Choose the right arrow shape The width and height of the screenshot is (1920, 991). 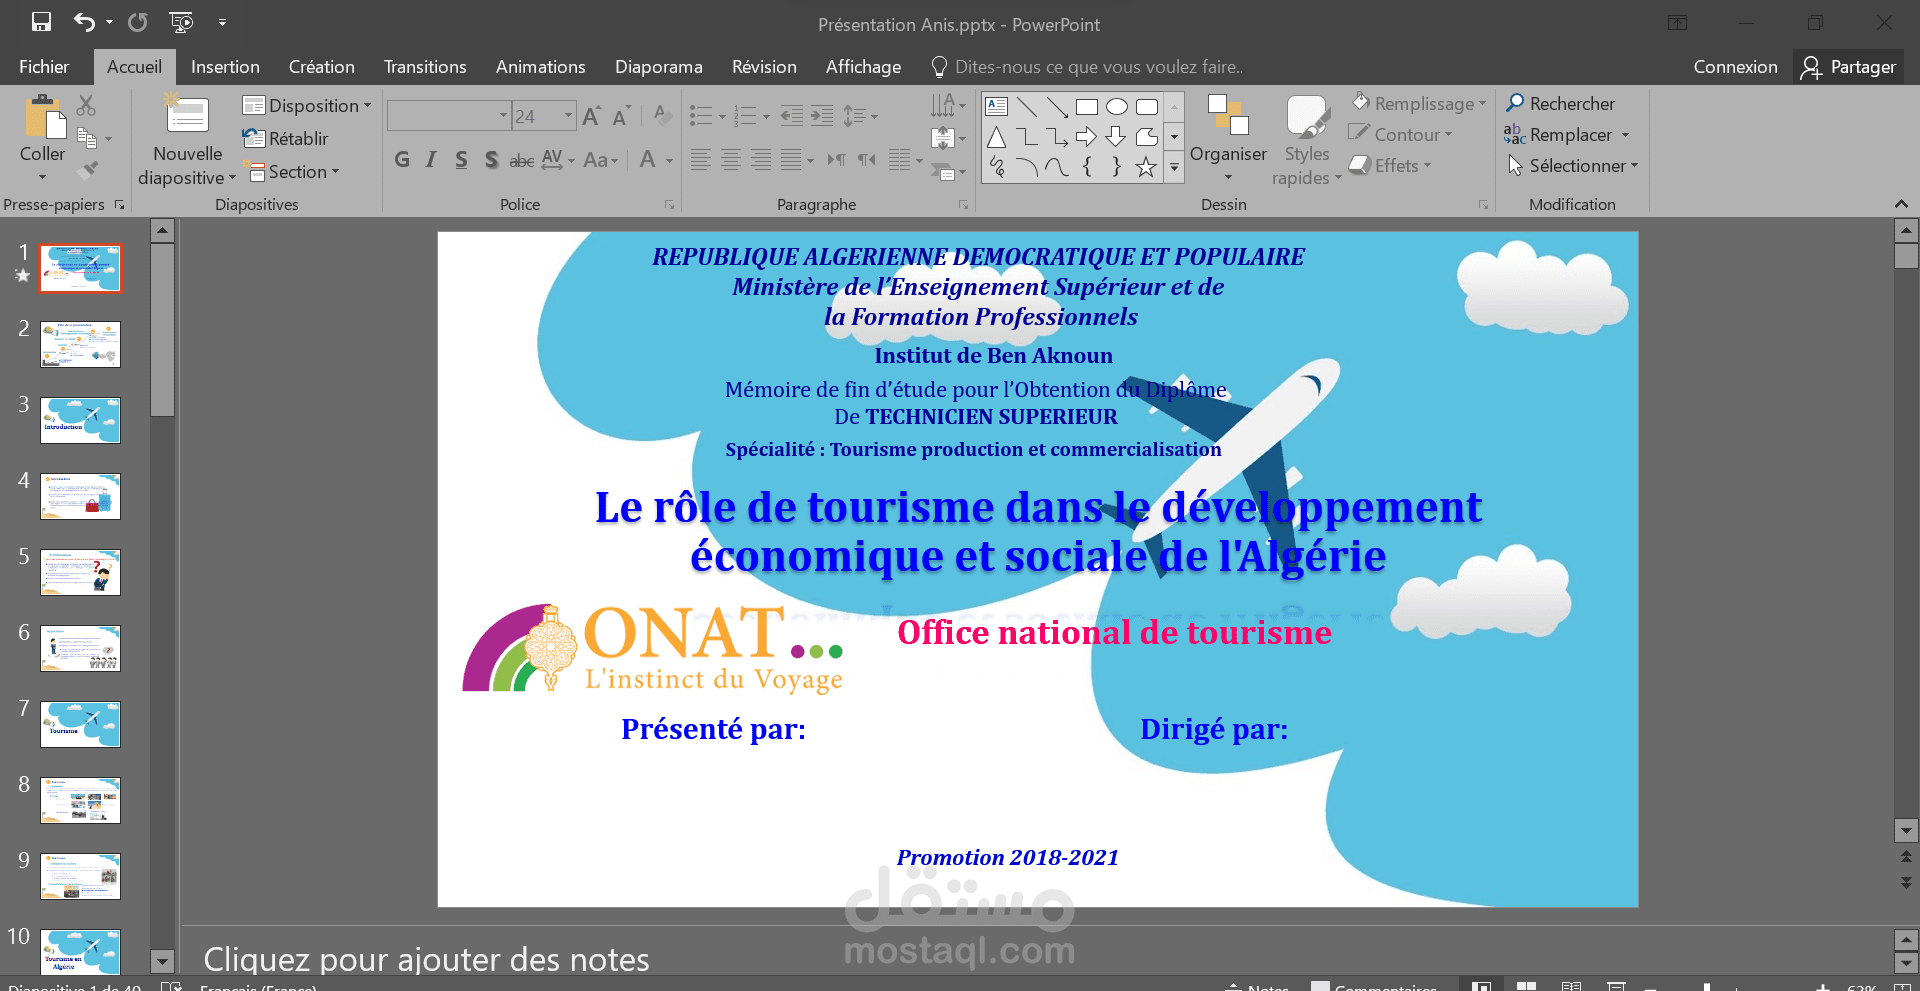click(x=1086, y=137)
